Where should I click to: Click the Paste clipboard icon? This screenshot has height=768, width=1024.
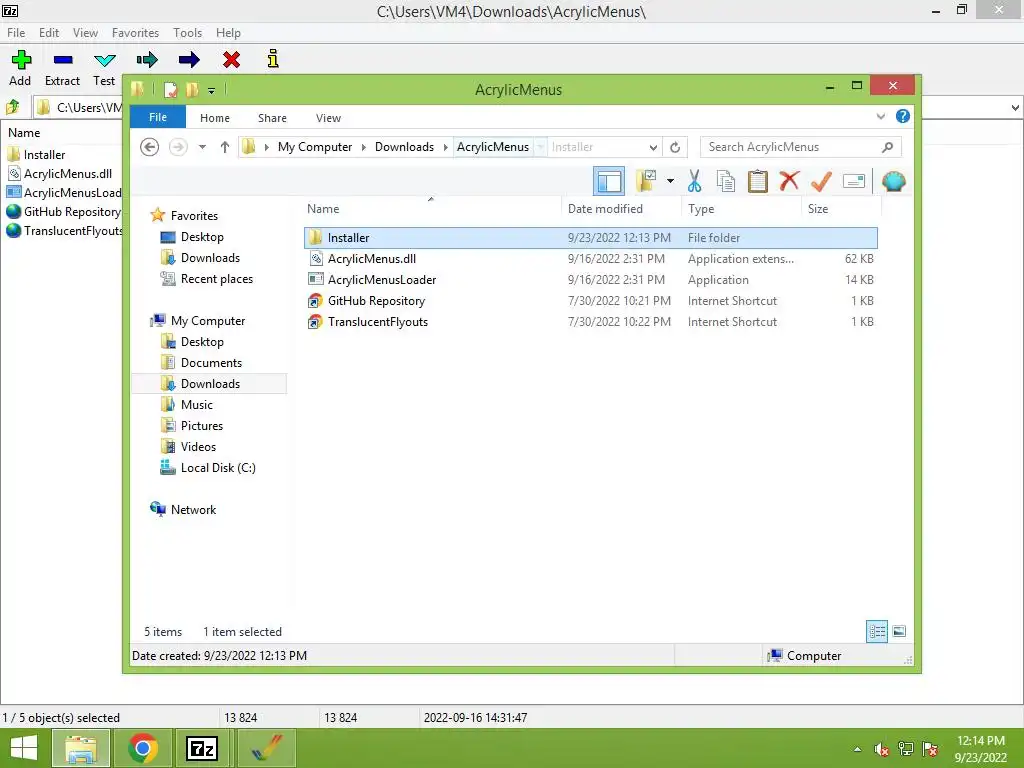(x=758, y=182)
